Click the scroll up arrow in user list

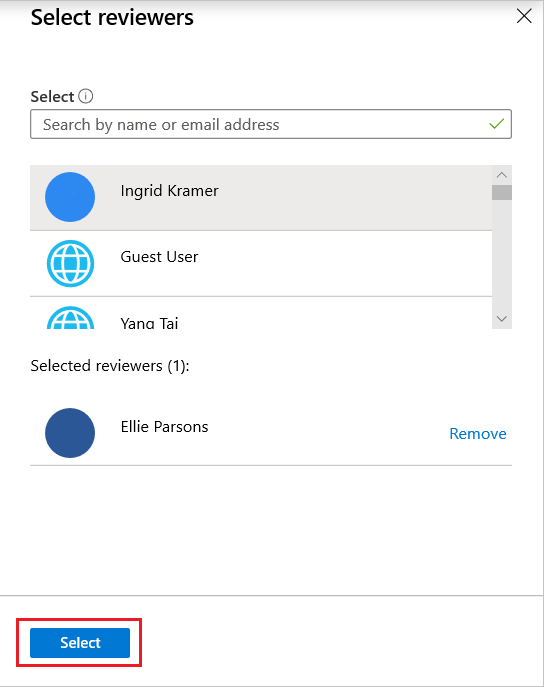[x=502, y=175]
